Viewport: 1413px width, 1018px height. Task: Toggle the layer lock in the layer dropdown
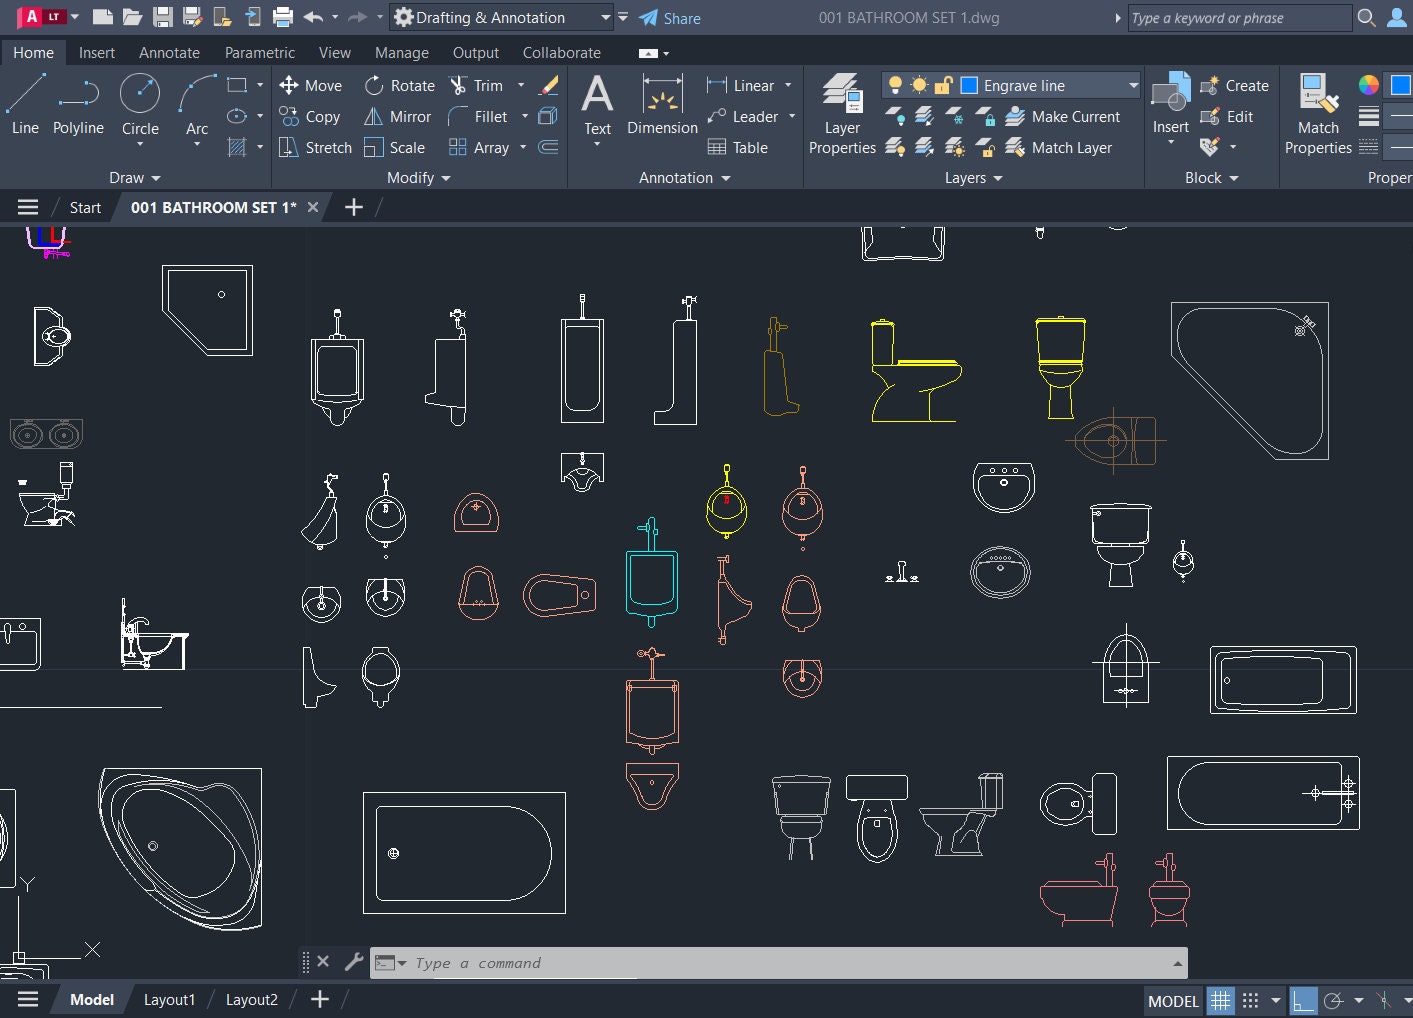(944, 85)
